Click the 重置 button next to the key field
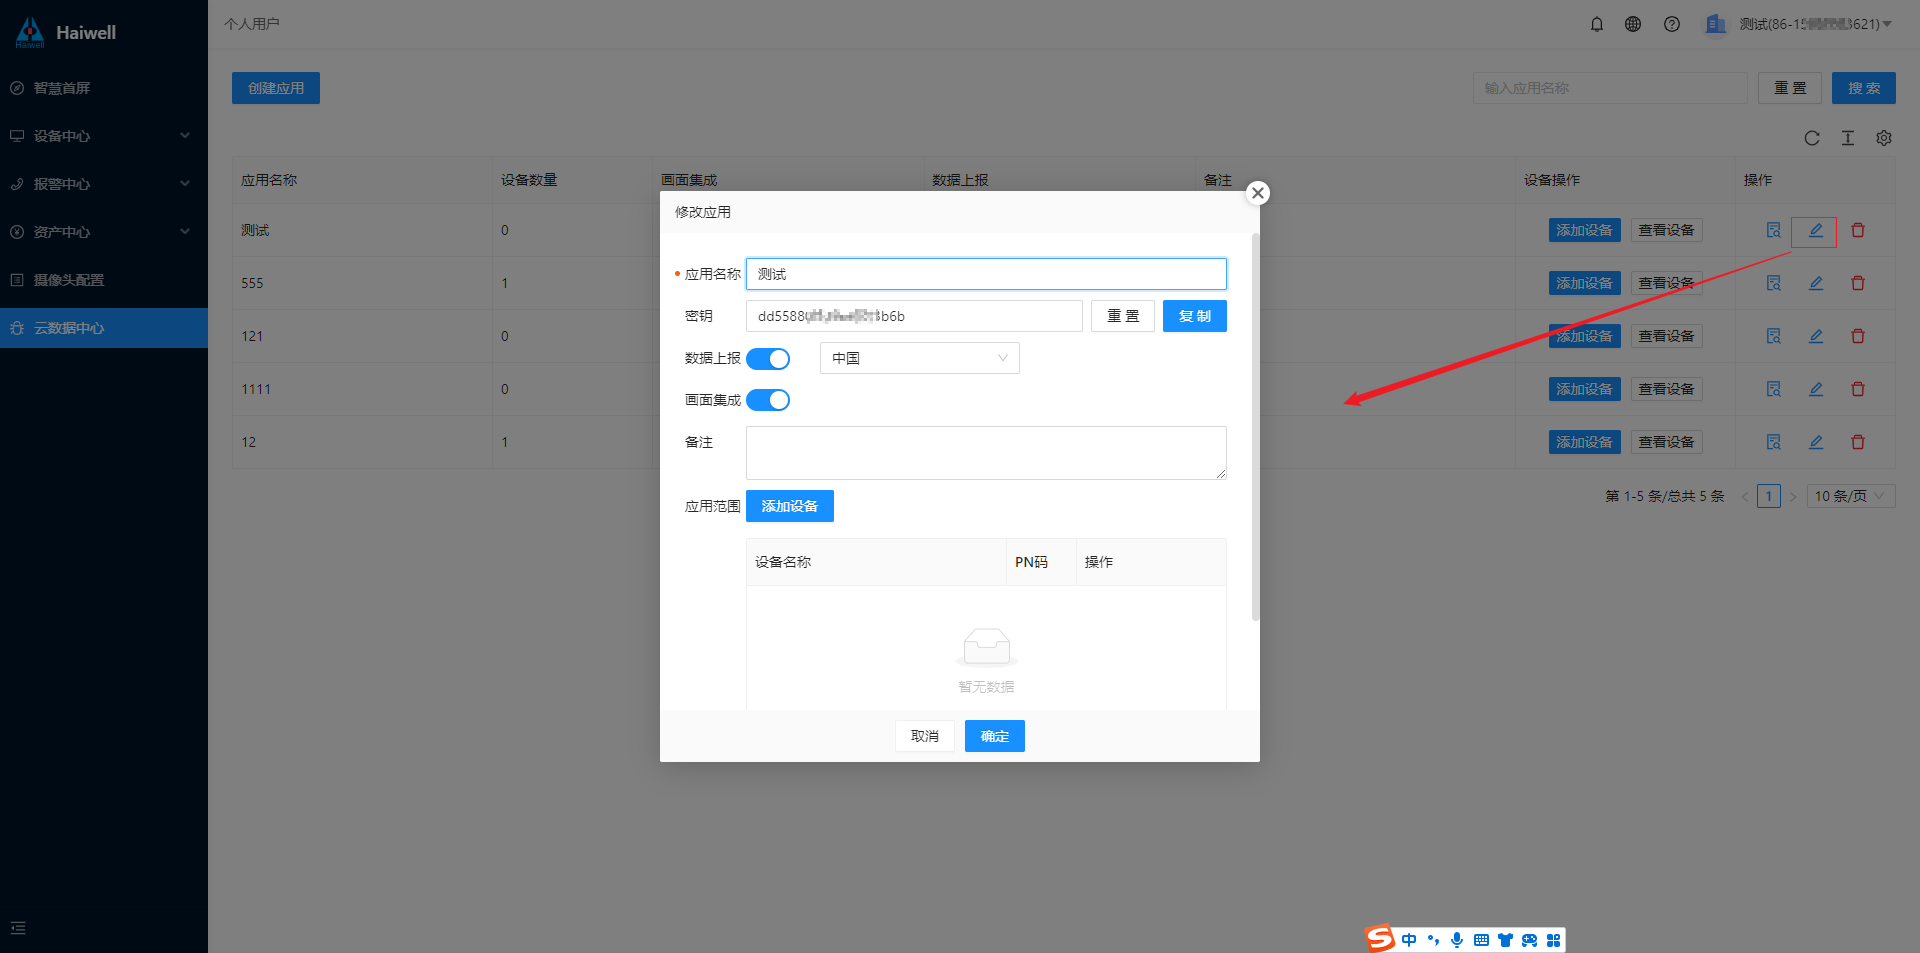This screenshot has width=1920, height=953. coord(1123,316)
